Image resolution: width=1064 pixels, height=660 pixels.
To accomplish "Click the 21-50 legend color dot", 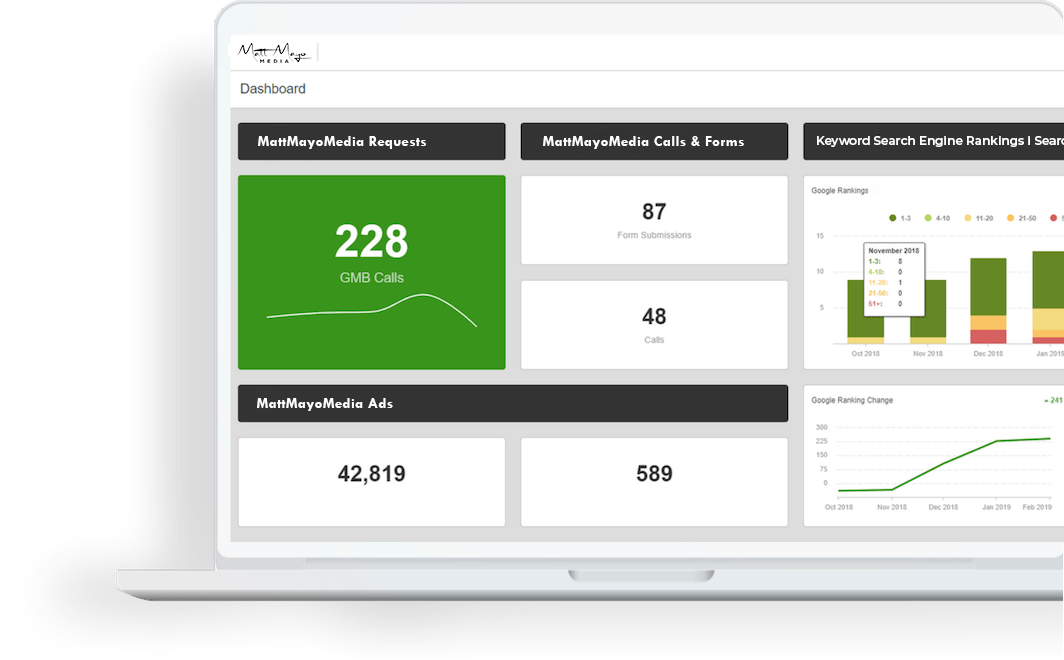I will (x=1011, y=217).
